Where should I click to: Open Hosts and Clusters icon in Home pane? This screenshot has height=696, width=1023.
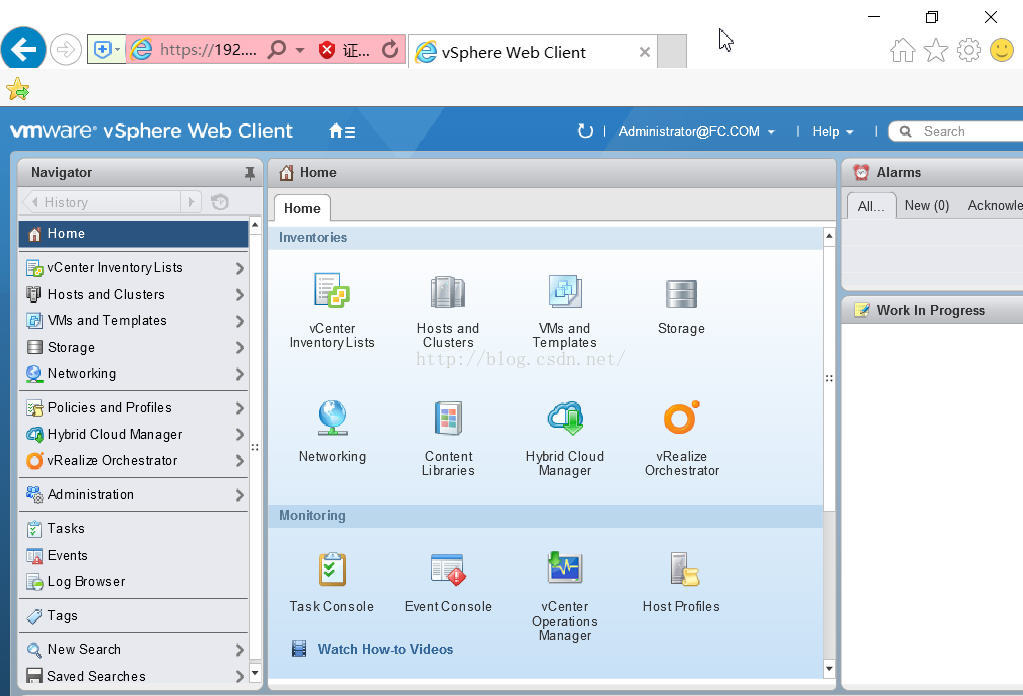448,292
